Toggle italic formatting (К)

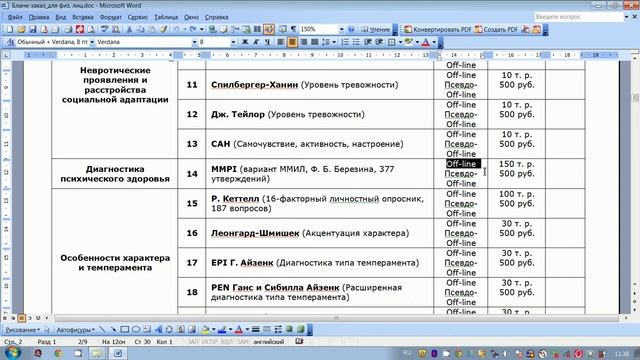(256, 42)
